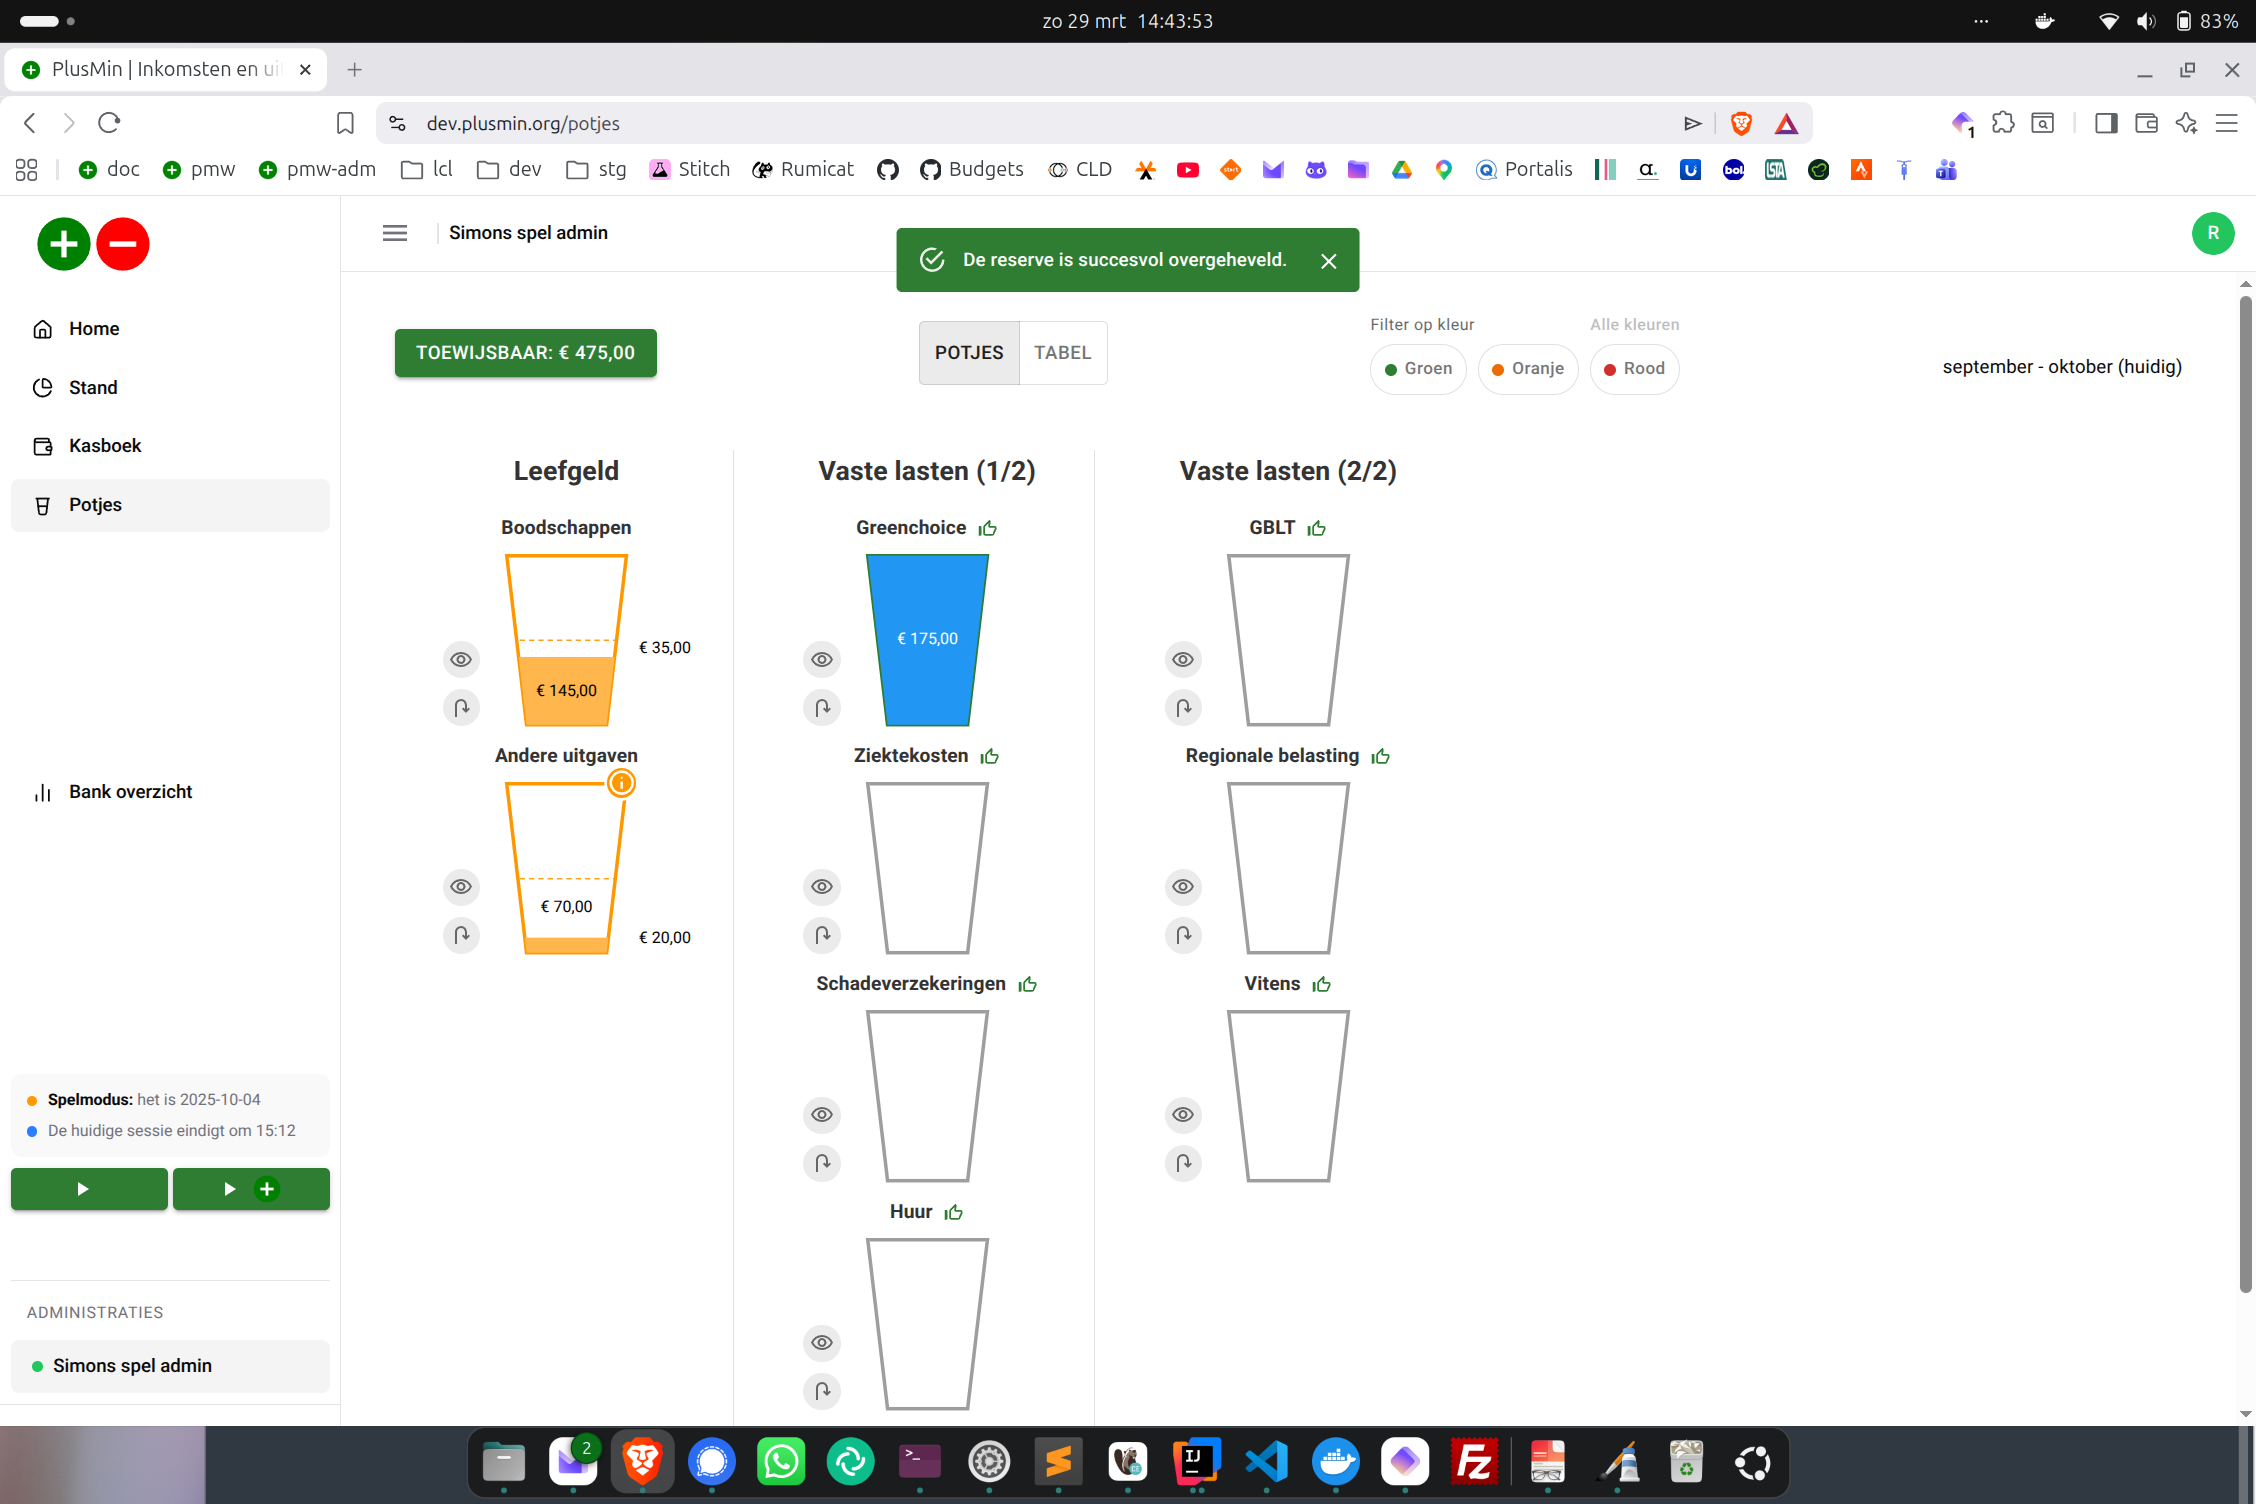Switch to the TABEL view tab
This screenshot has height=1504, width=2256.
tap(1062, 353)
